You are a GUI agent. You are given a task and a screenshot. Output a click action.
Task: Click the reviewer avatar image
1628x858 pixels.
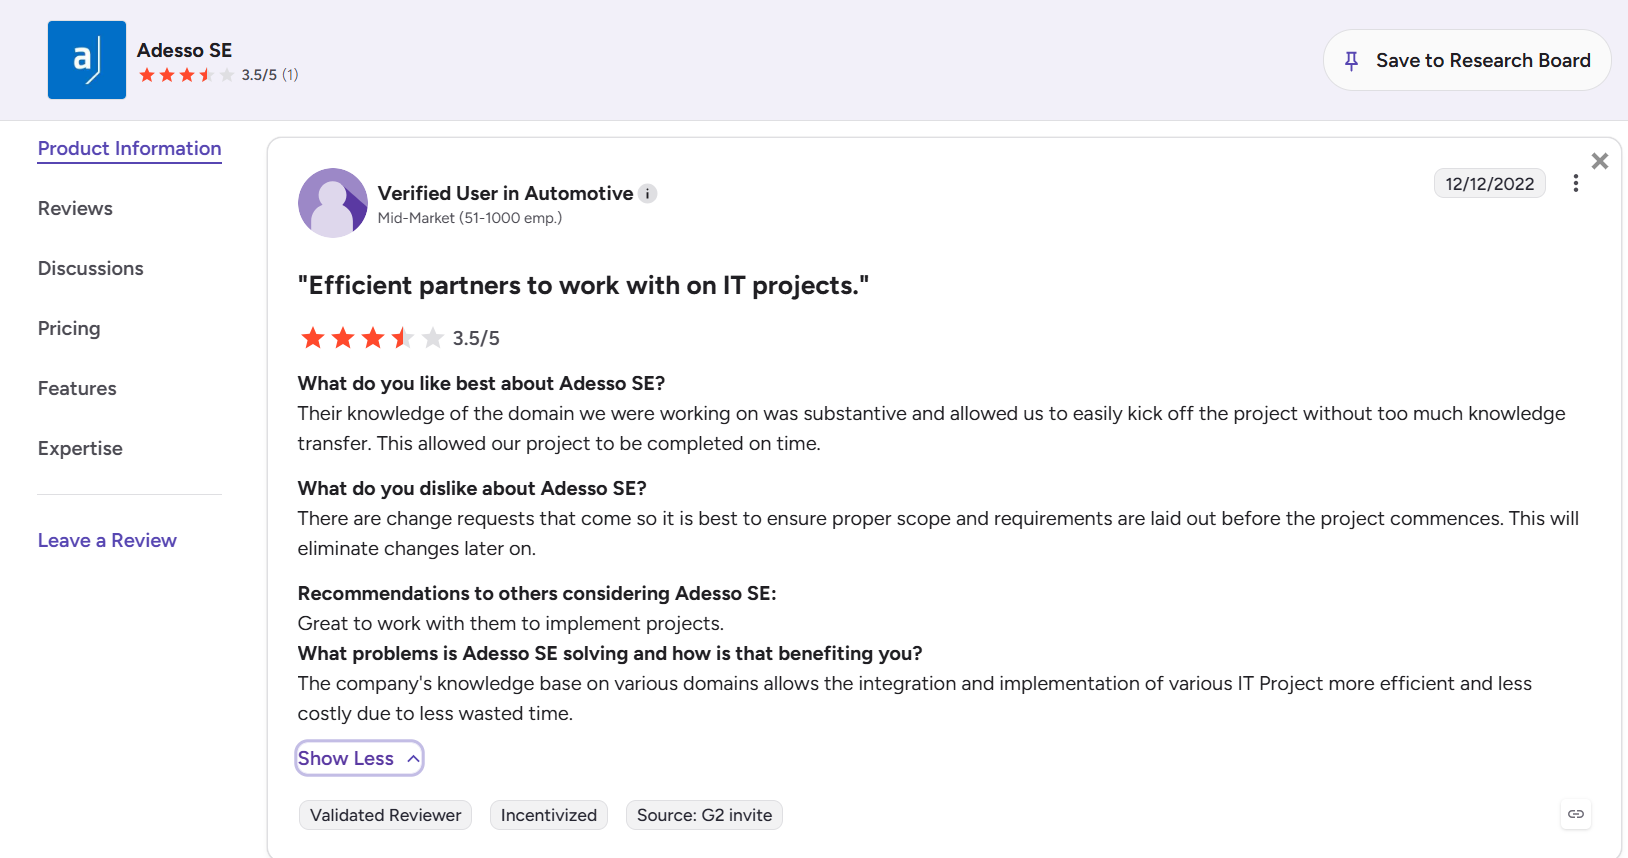pos(333,203)
